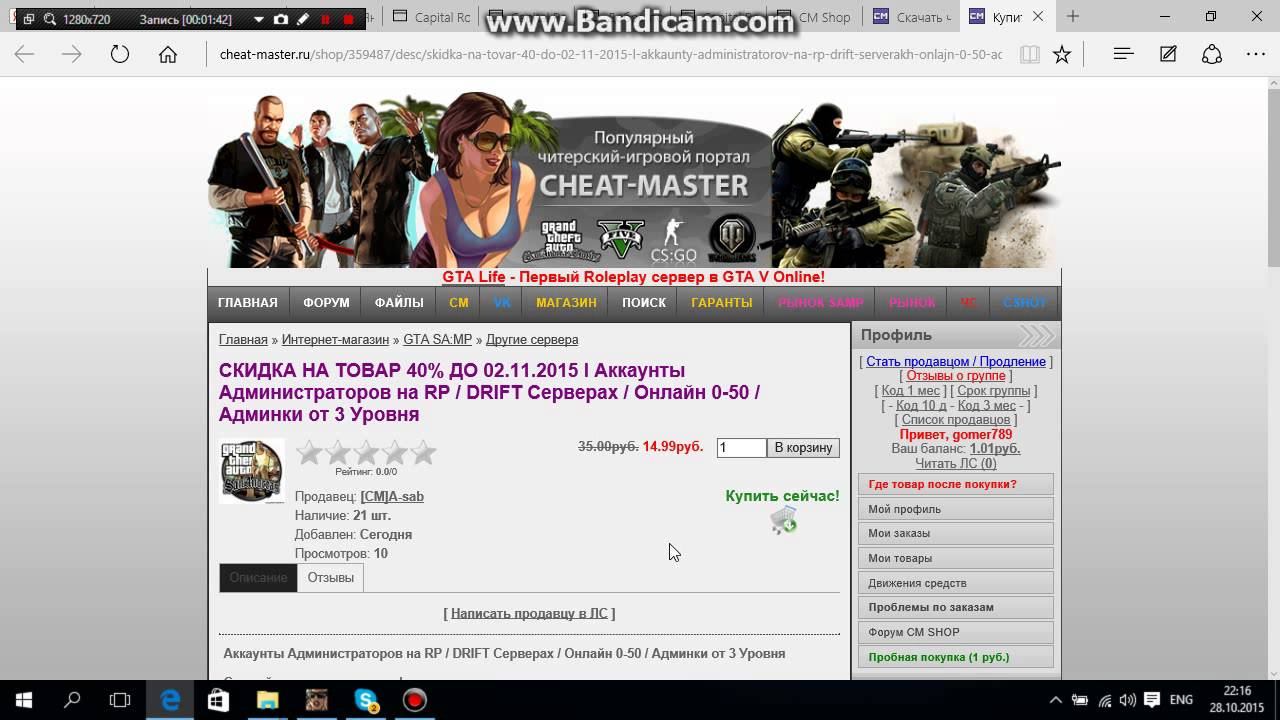Screen dimensions: 1280x720
Task: Open the МАГАЗИН navigation item
Action: pyautogui.click(x=566, y=303)
